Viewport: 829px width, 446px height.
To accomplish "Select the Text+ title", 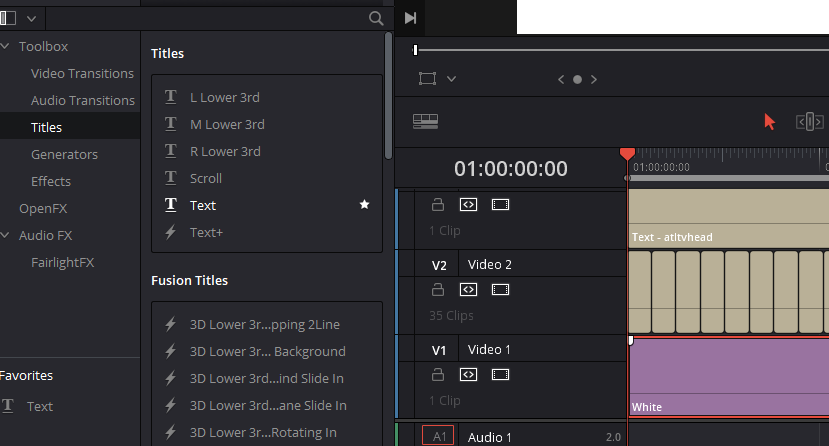I will click(x=206, y=232).
